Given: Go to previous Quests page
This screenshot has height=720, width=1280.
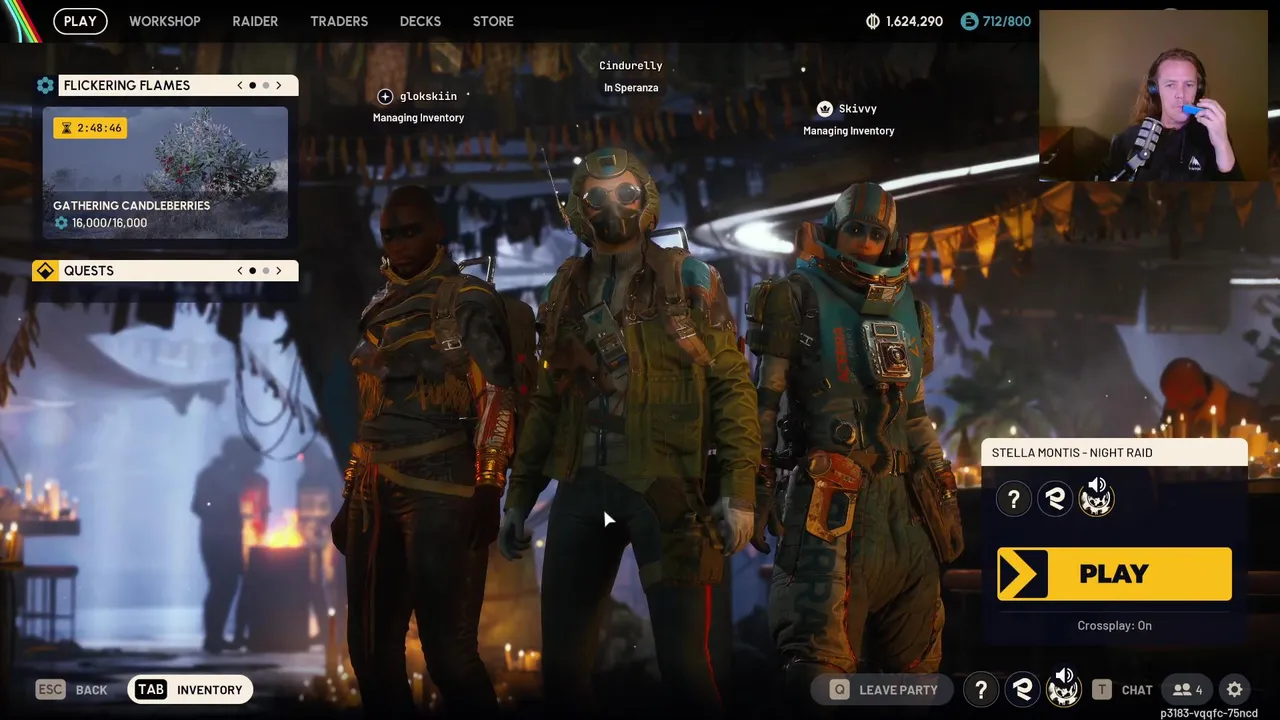Looking at the screenshot, I should click(x=240, y=271).
